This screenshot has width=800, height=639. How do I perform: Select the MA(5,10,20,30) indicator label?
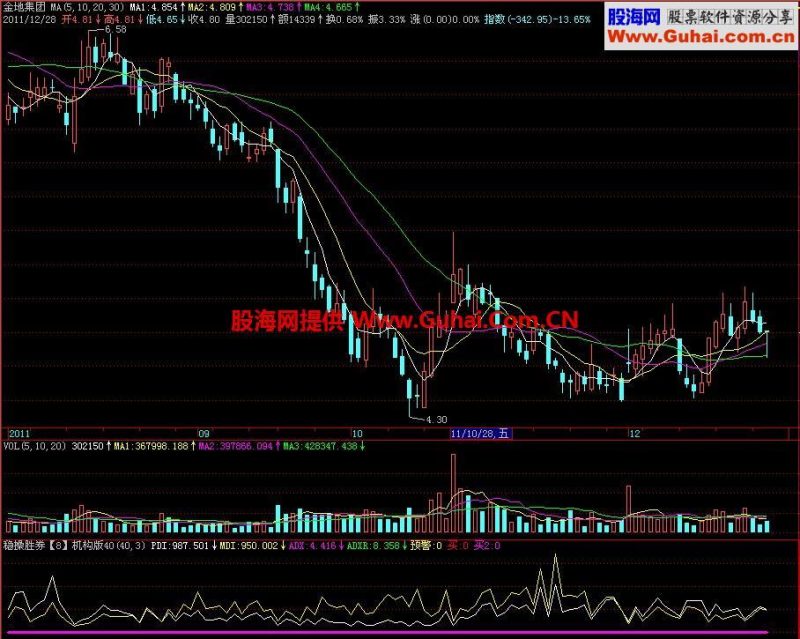(87, 7)
